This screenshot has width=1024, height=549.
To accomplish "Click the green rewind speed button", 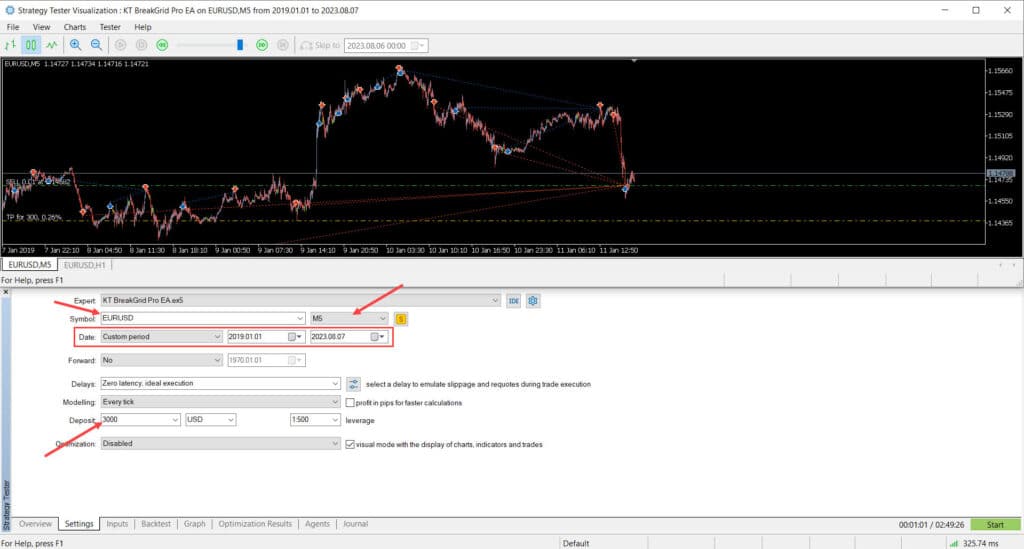I will click(162, 45).
